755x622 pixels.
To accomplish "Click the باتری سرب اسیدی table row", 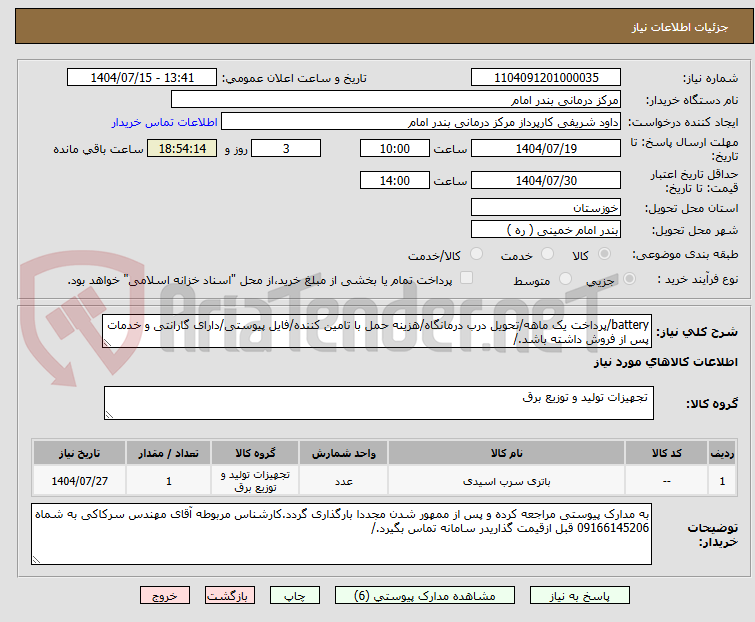I will pos(384,481).
